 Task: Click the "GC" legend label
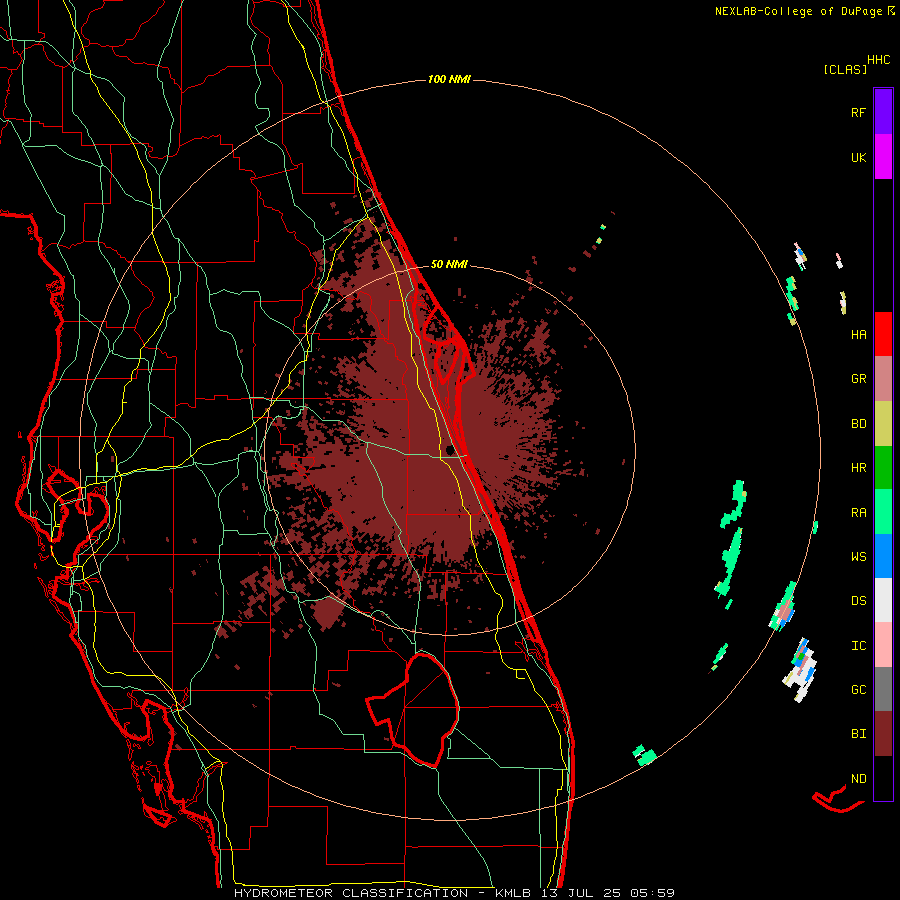click(x=858, y=690)
